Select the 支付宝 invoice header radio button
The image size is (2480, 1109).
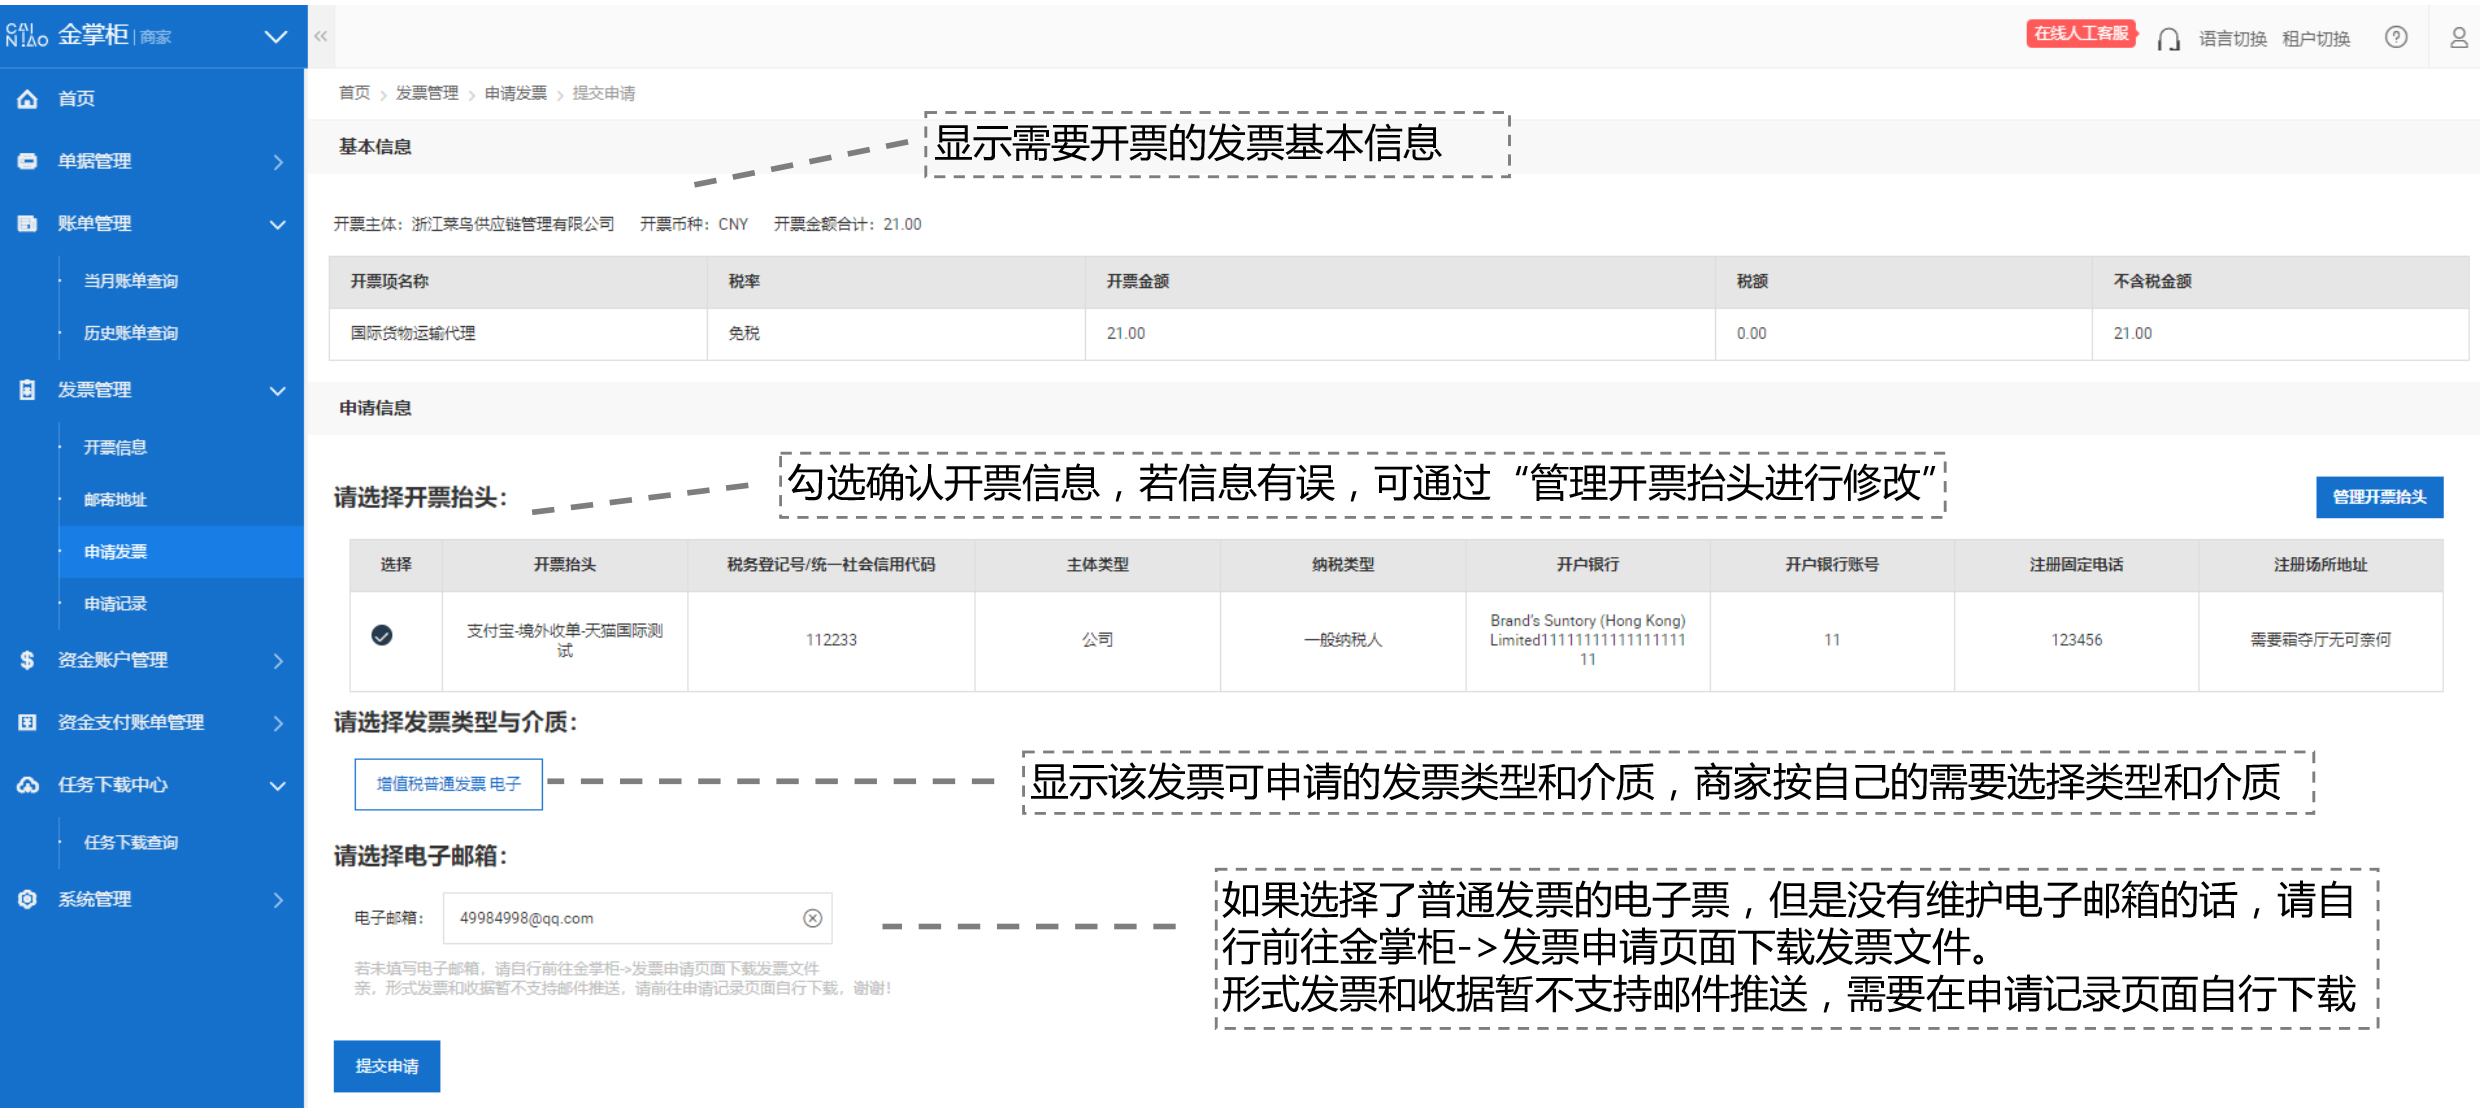coord(382,635)
